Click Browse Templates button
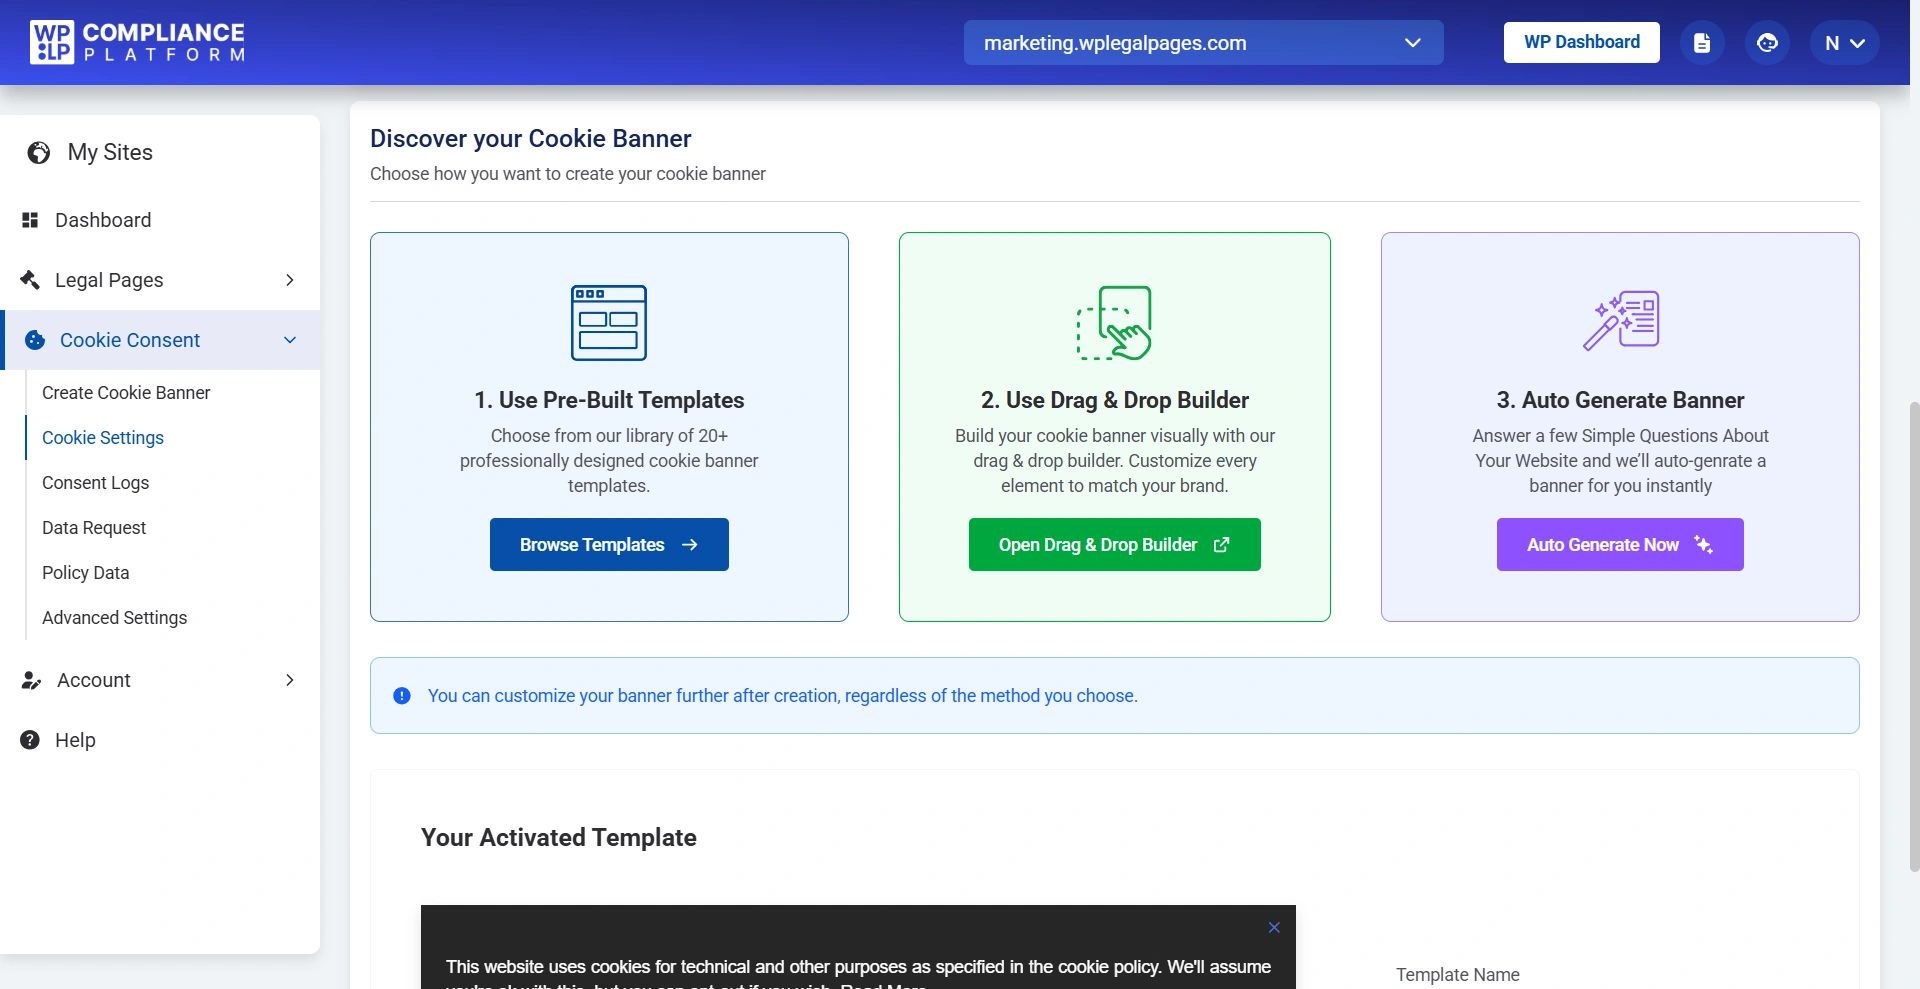The image size is (1920, 989). click(609, 545)
